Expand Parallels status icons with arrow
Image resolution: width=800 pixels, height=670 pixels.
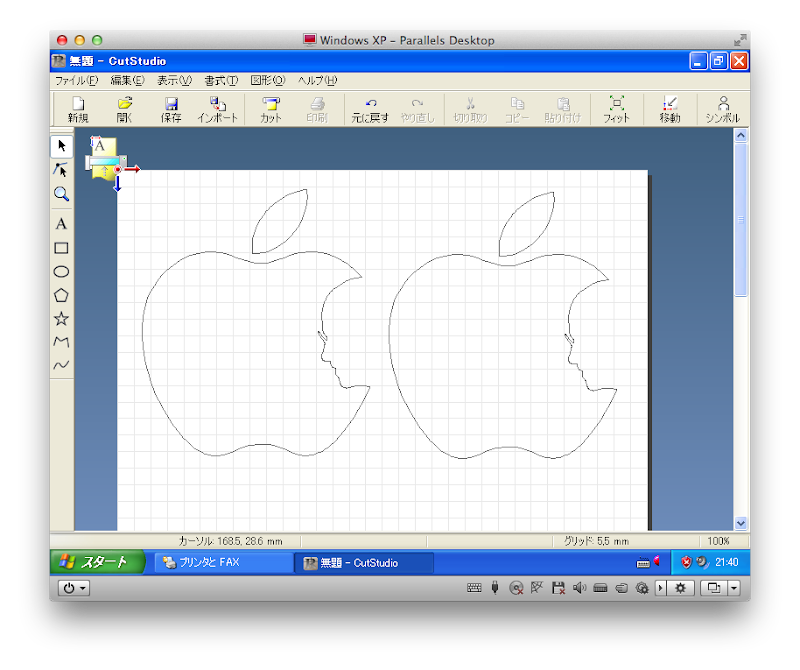pos(660,588)
